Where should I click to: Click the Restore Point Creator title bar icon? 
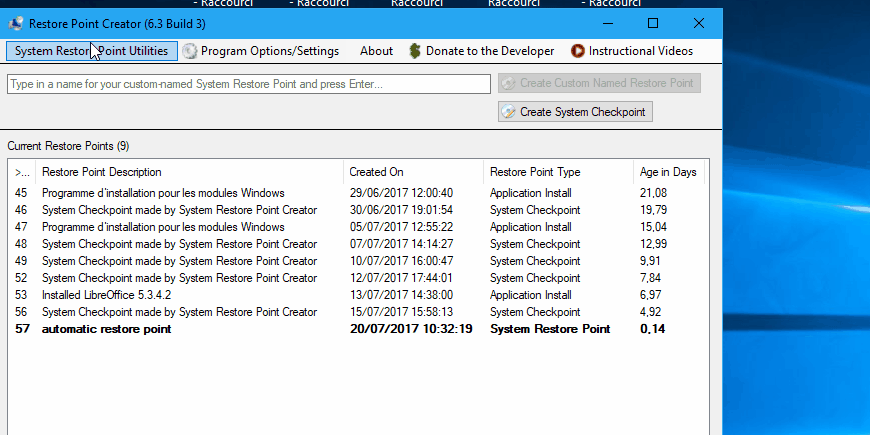point(16,24)
